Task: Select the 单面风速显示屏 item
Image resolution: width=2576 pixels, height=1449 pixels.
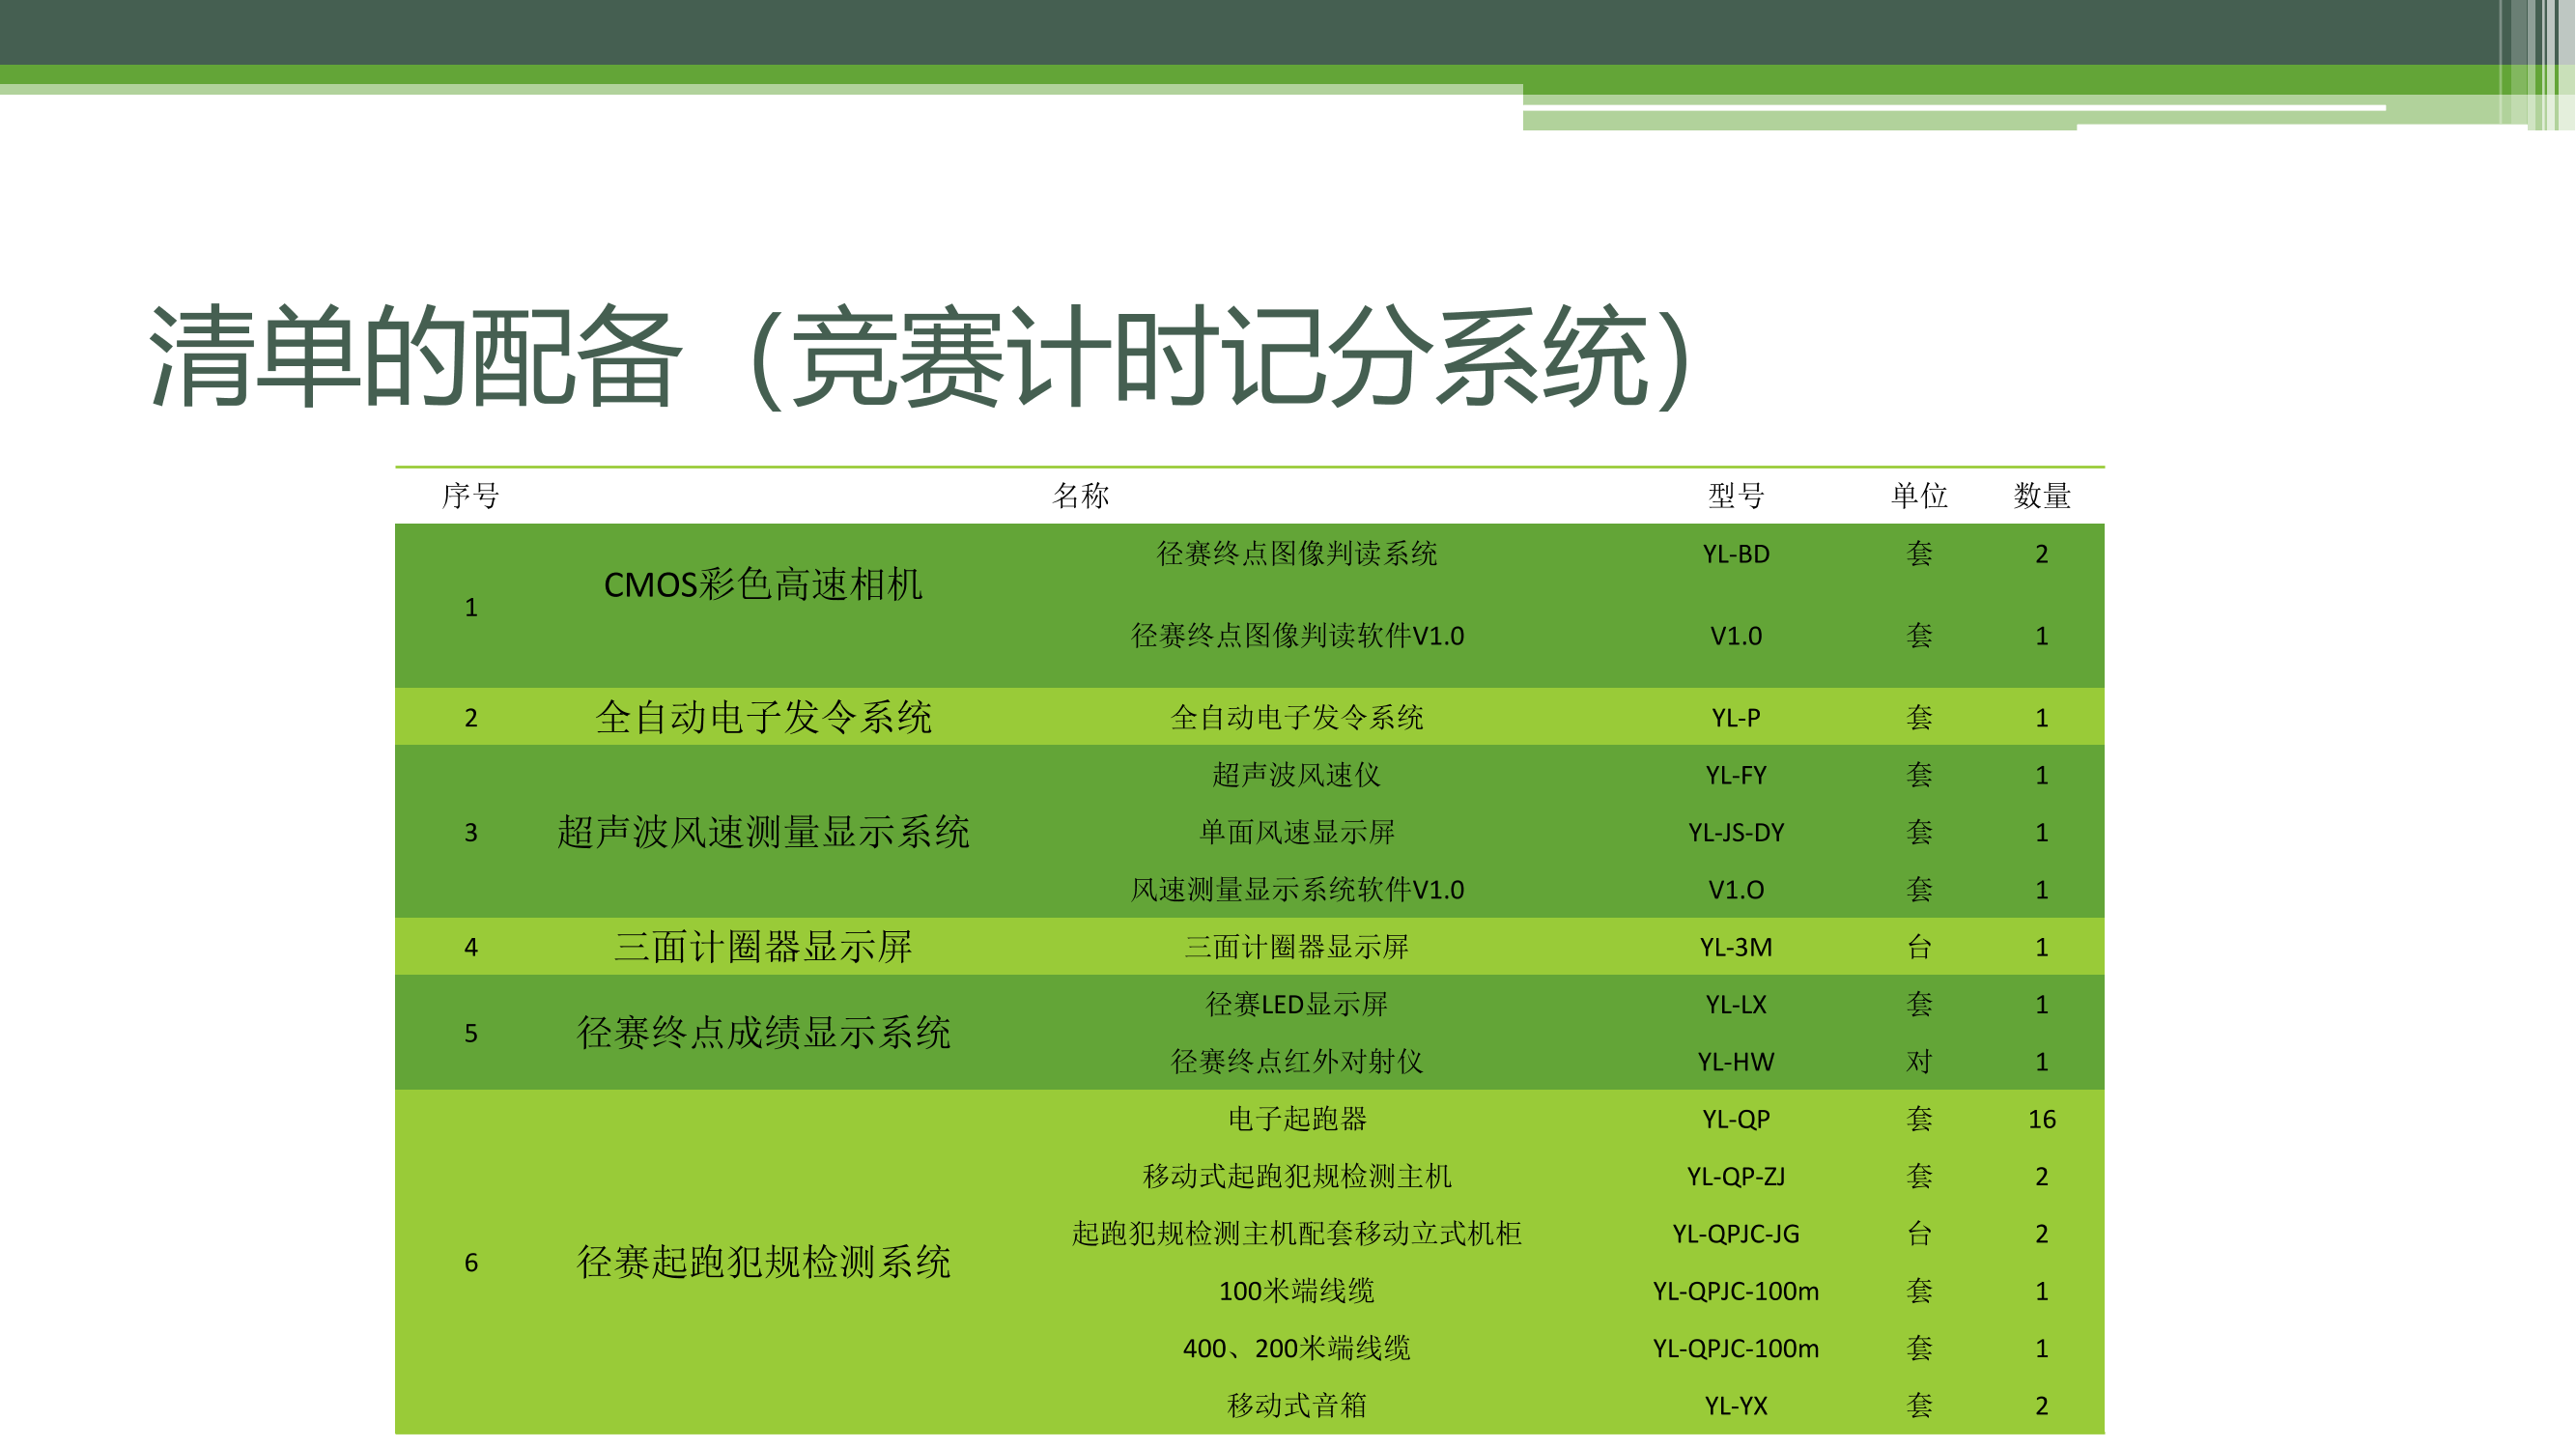Action: [1297, 832]
